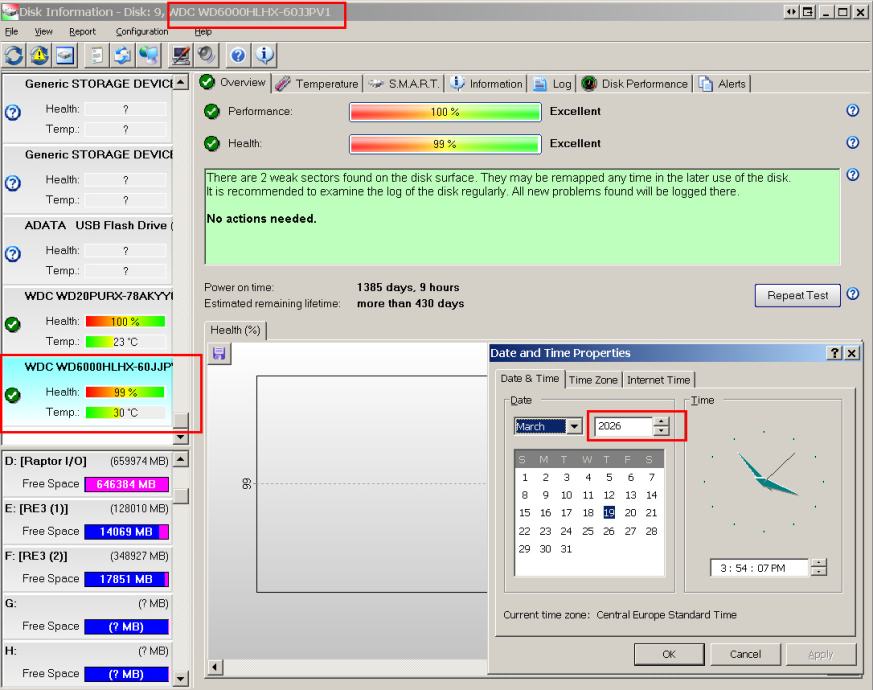Viewport: 873px width, 690px height.
Task: Click the 646384 MB free space bar
Action: (x=126, y=485)
